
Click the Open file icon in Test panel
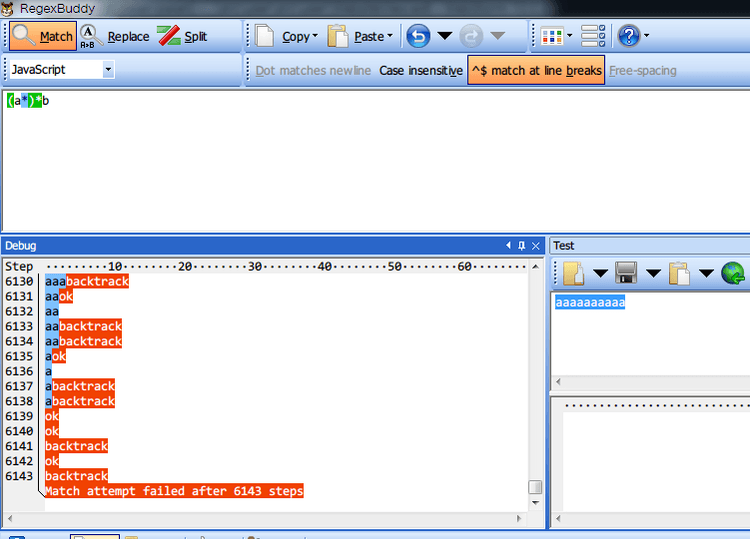574,273
